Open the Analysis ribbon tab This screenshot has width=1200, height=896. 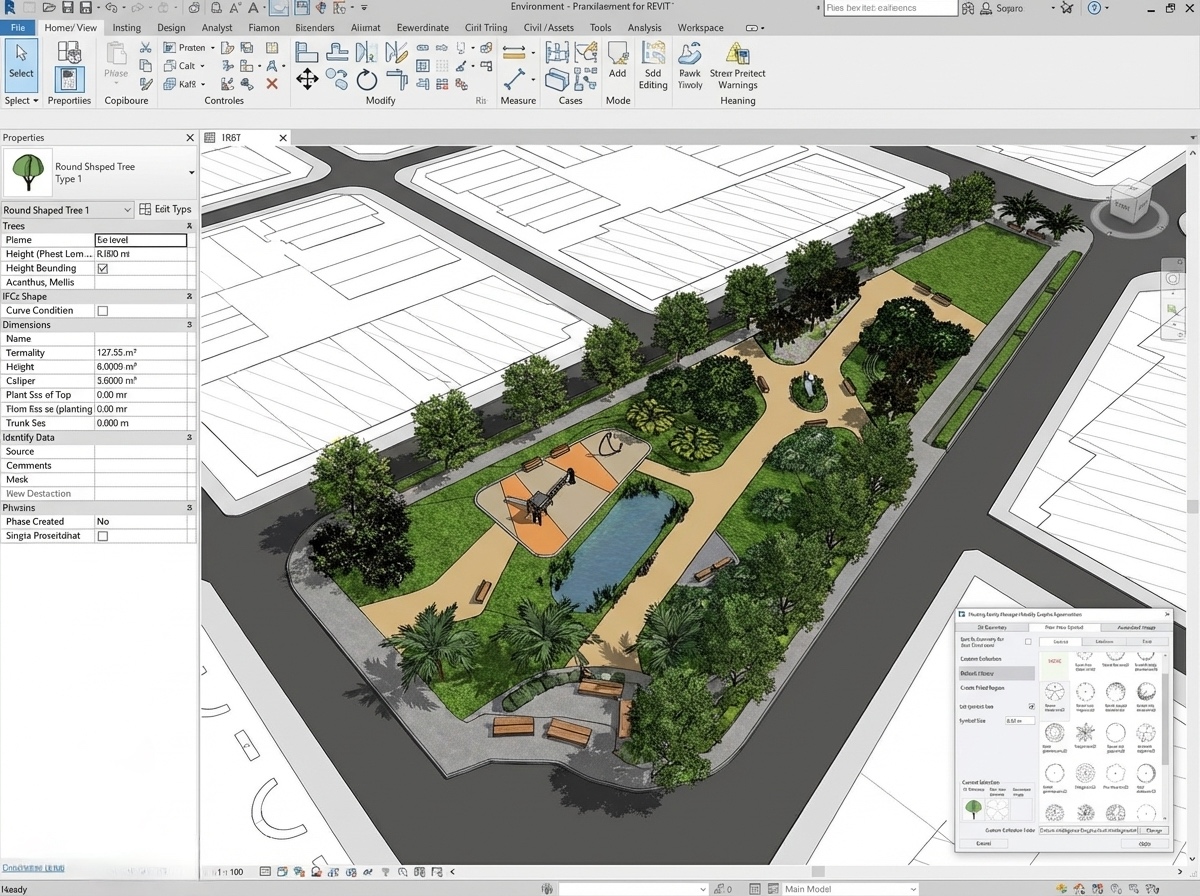[644, 28]
